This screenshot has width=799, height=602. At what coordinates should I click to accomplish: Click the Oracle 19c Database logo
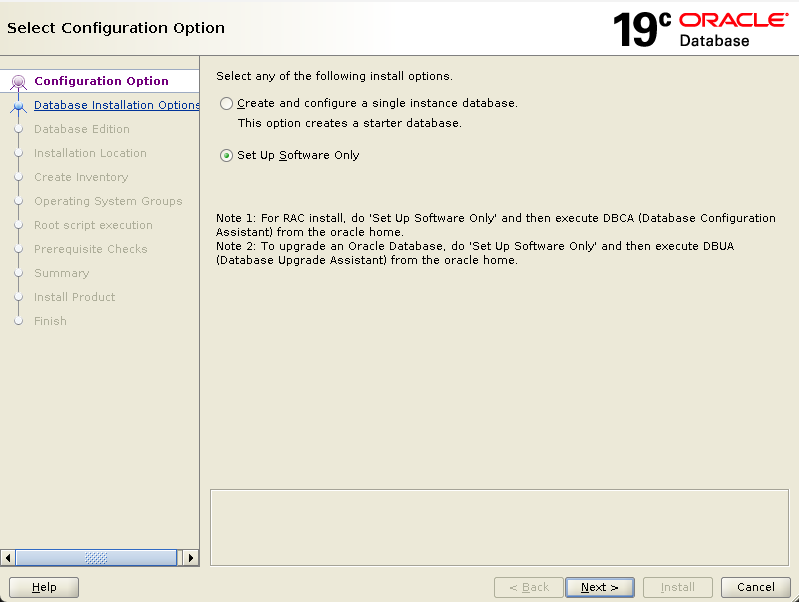point(701,29)
